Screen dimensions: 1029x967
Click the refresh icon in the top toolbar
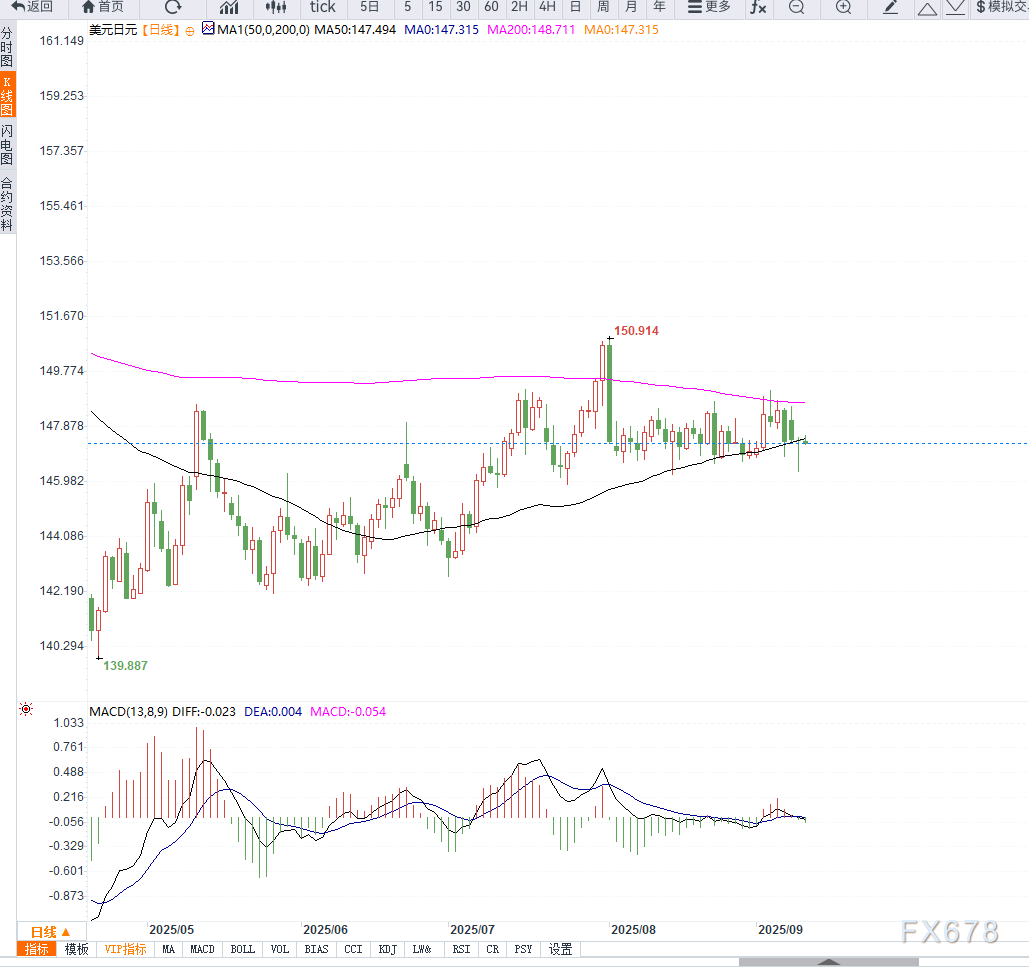(x=173, y=7)
